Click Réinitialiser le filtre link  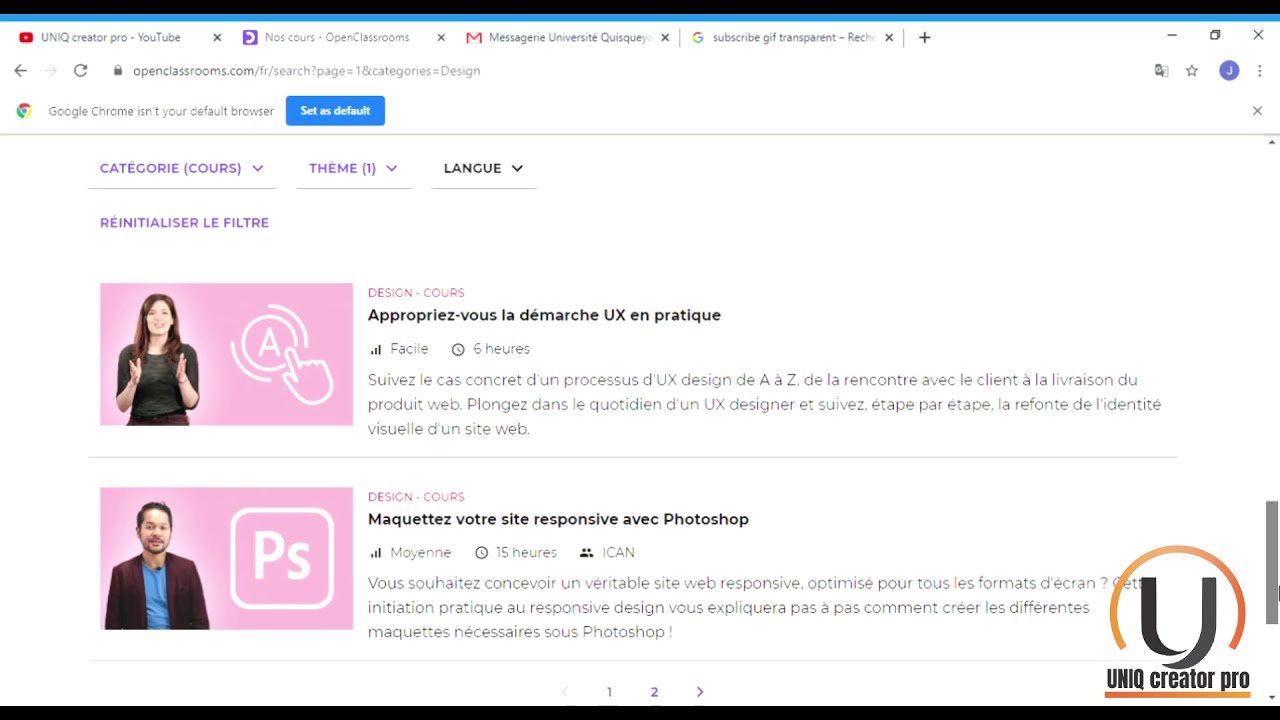[x=184, y=223]
